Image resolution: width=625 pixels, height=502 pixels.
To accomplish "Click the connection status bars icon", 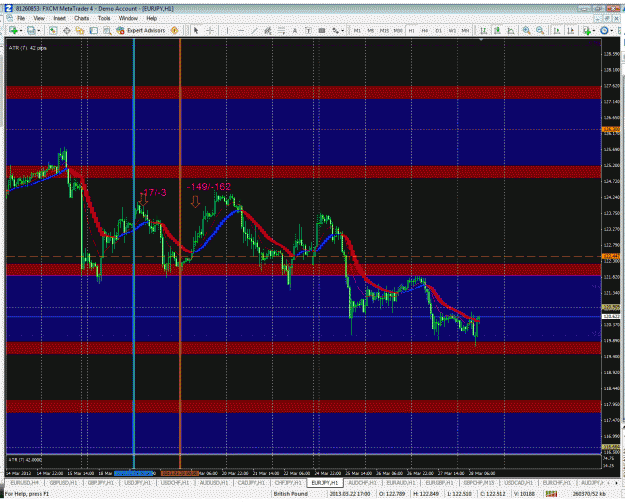I will point(551,494).
